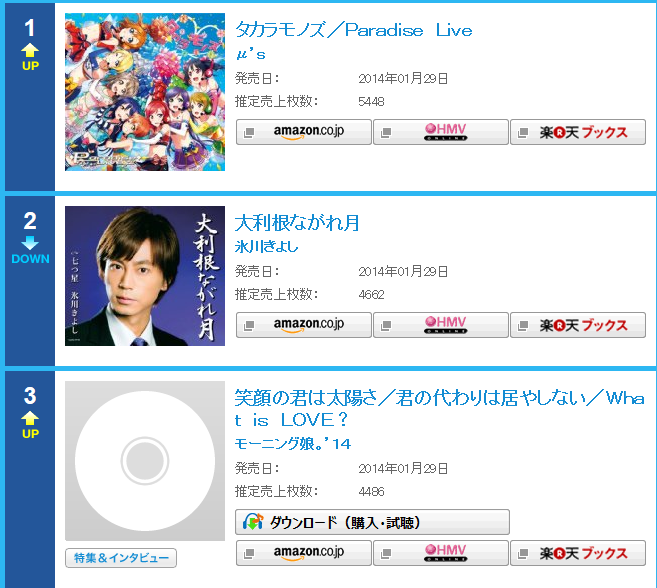This screenshot has height=588, width=657.
Task: Click the blank CD placeholder thumbnail
Action: tap(145, 461)
